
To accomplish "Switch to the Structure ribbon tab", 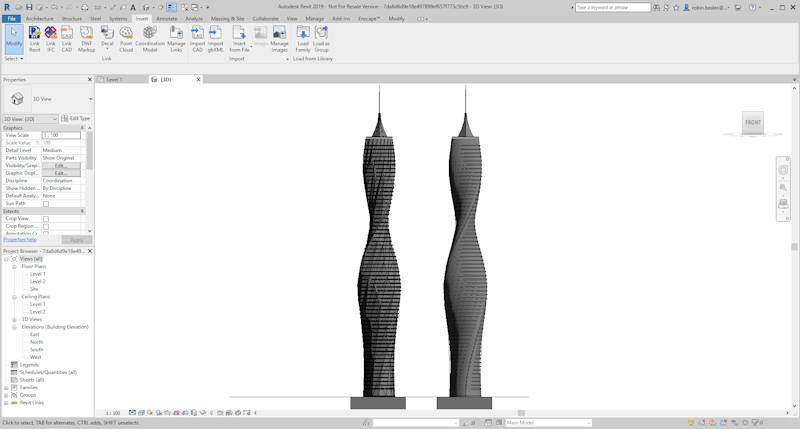I will 72,18.
